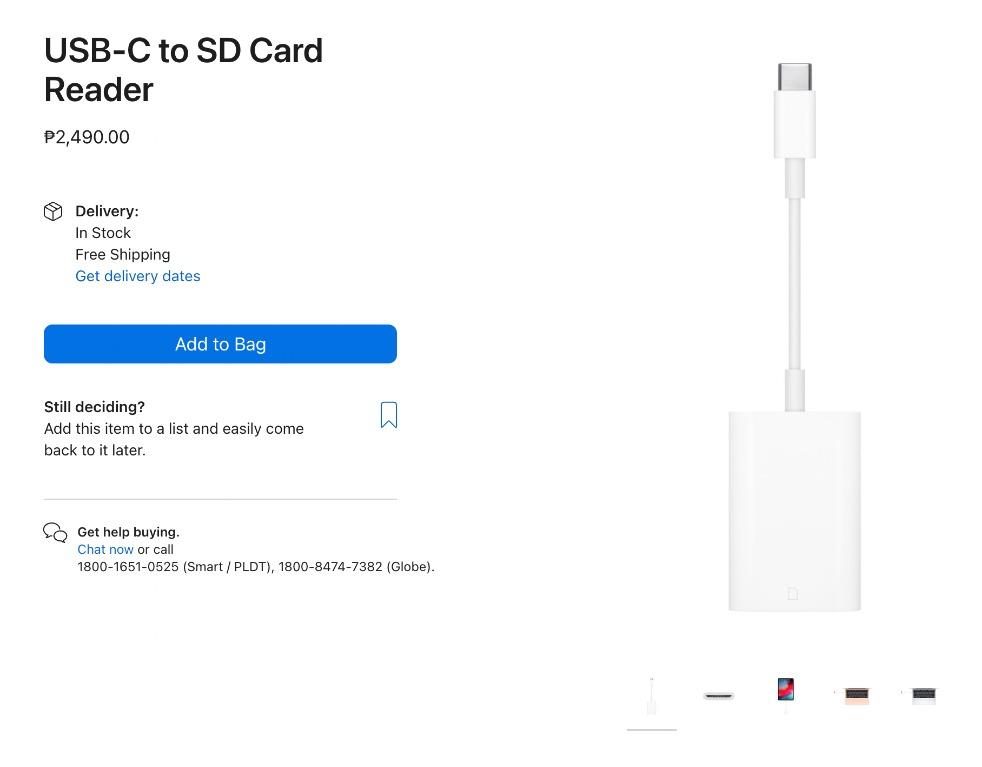Click the Still deciding? heading
This screenshot has width=982, height=767.
pos(94,407)
